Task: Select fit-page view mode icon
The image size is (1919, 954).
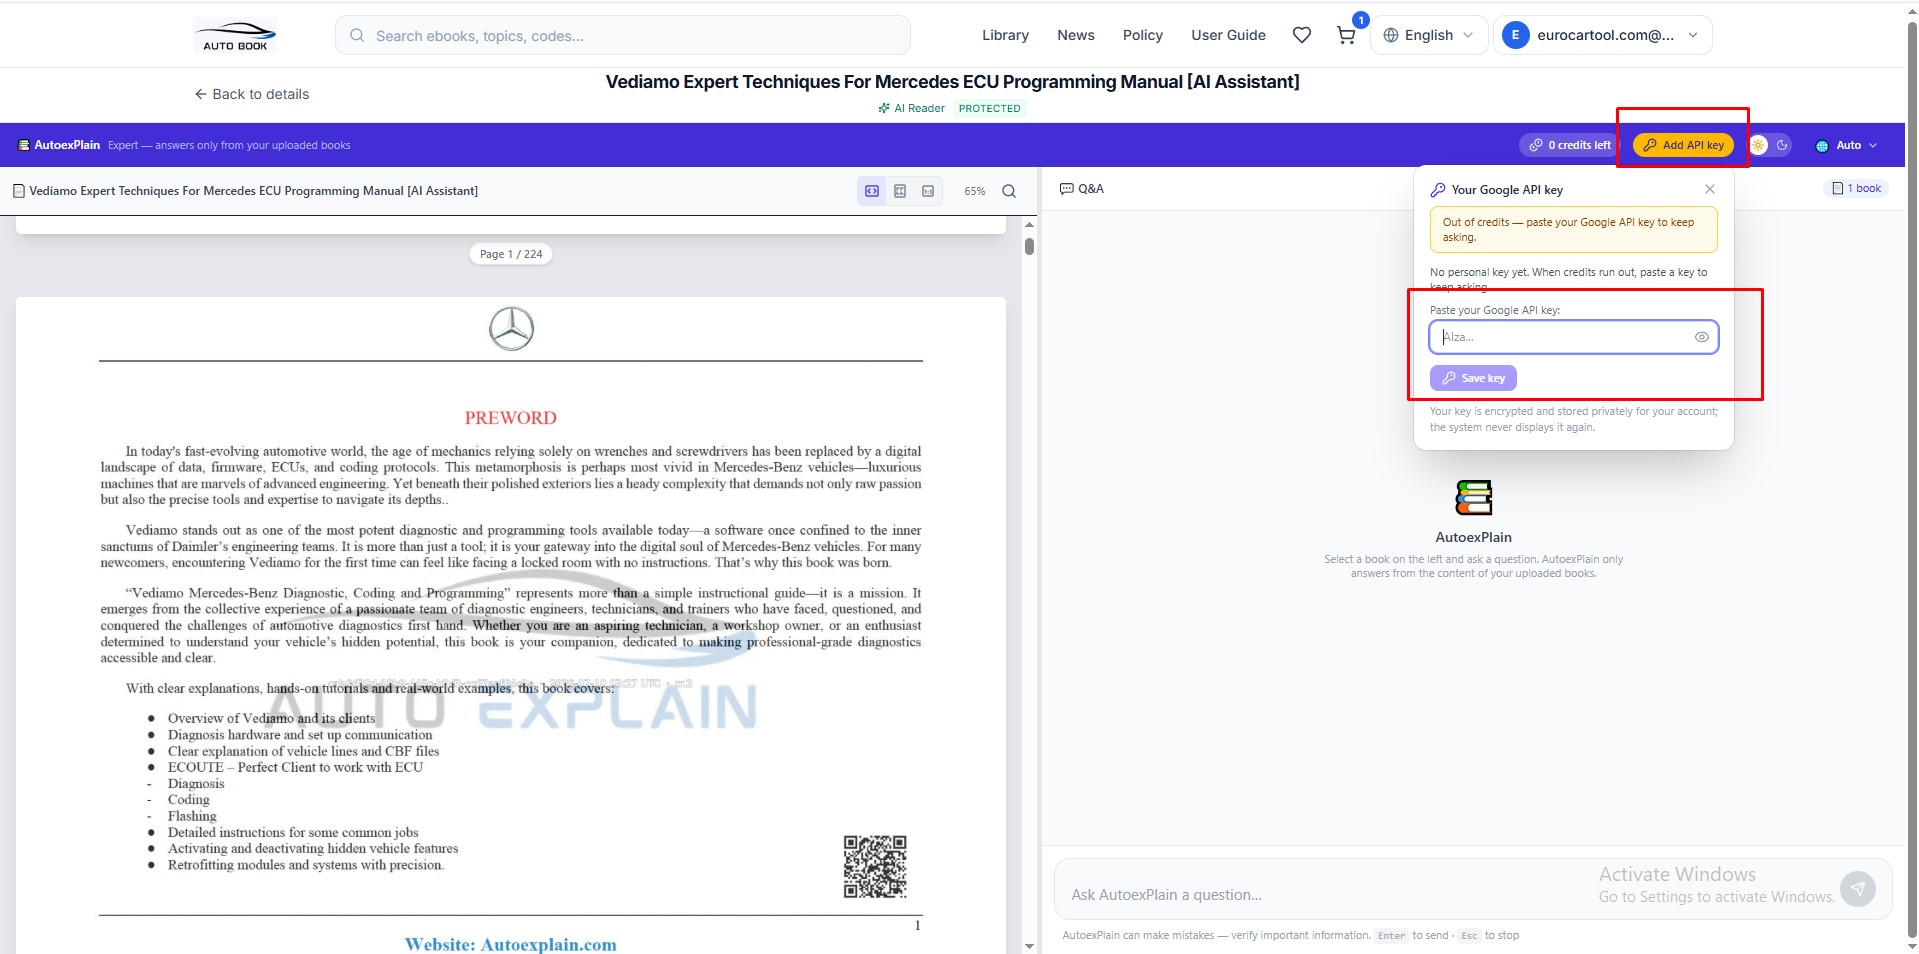Action: pyautogui.click(x=900, y=191)
